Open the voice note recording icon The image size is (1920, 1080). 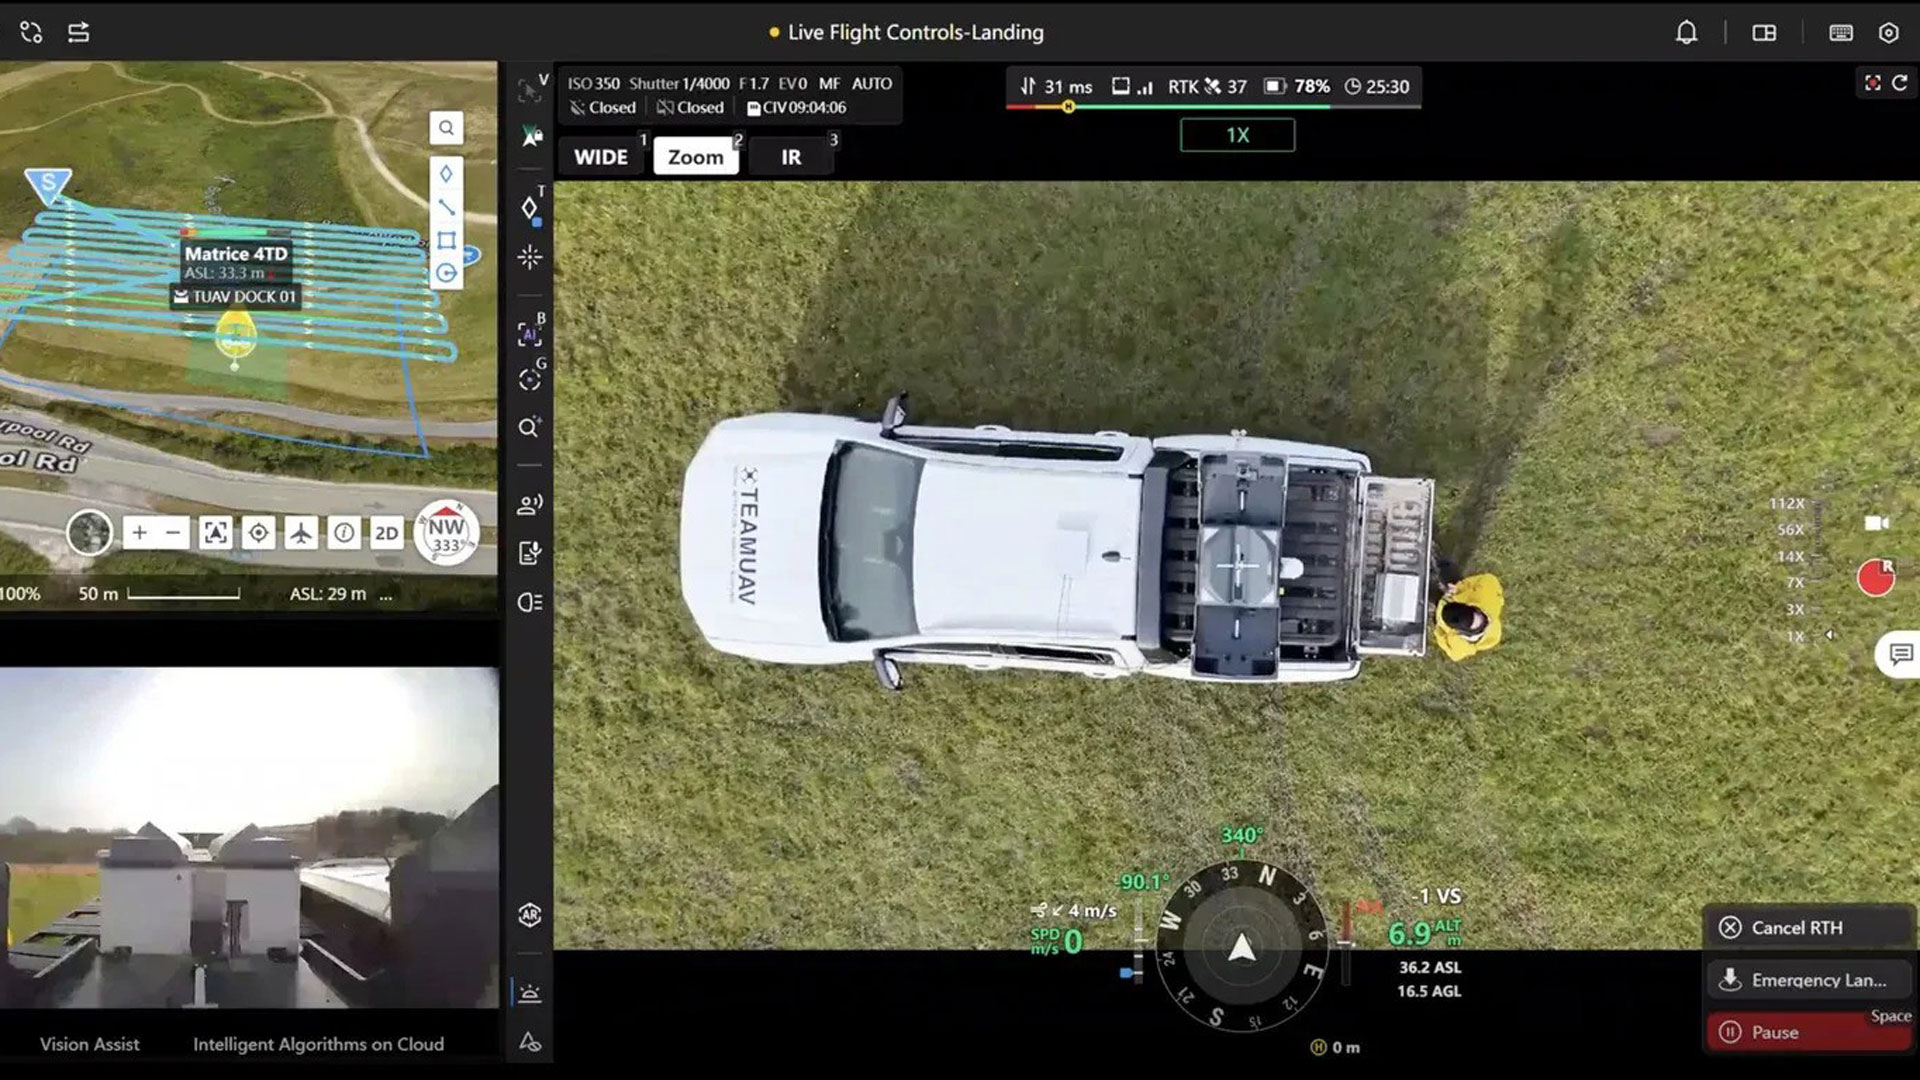point(531,553)
